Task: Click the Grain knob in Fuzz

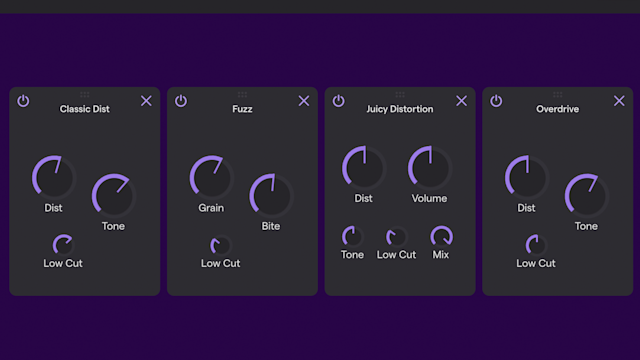Action: [211, 177]
